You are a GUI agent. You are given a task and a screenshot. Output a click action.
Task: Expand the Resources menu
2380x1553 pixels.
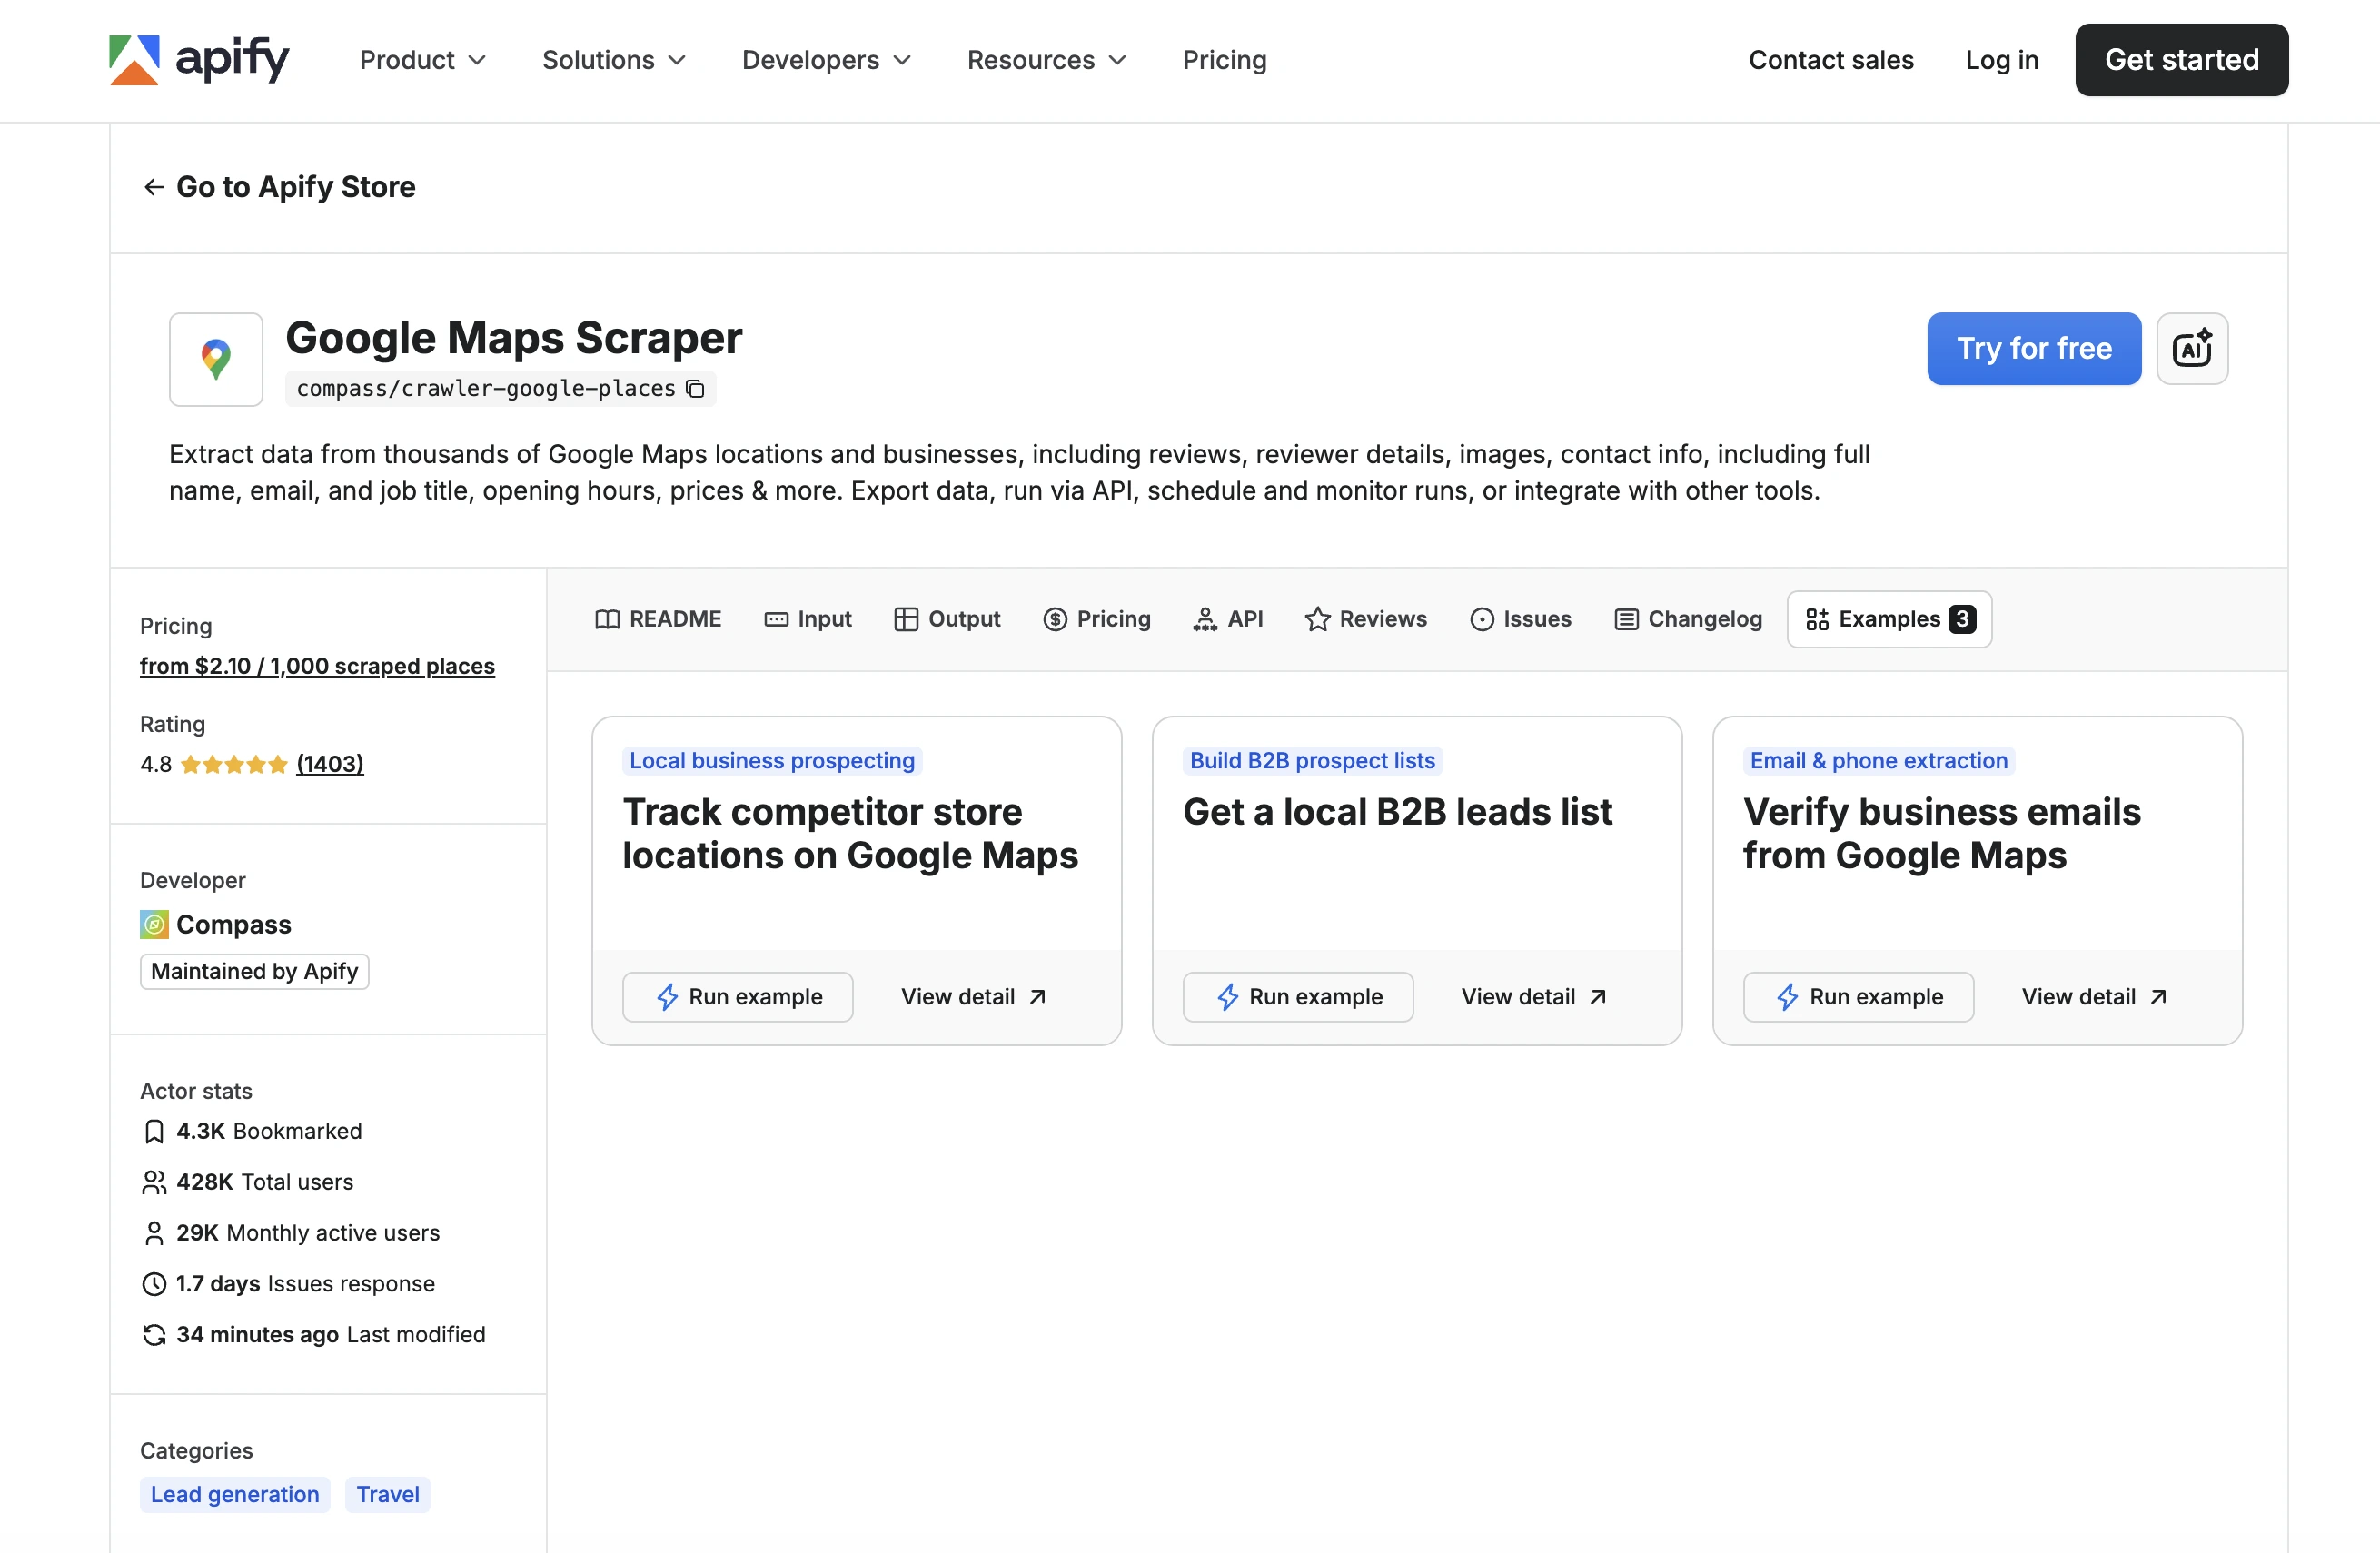click(1046, 60)
